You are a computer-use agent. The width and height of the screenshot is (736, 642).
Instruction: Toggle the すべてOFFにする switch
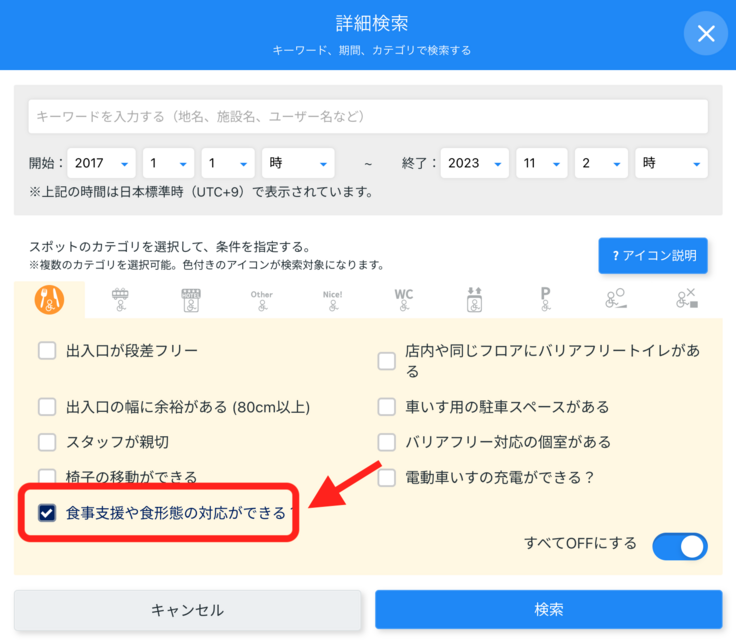pos(679,546)
